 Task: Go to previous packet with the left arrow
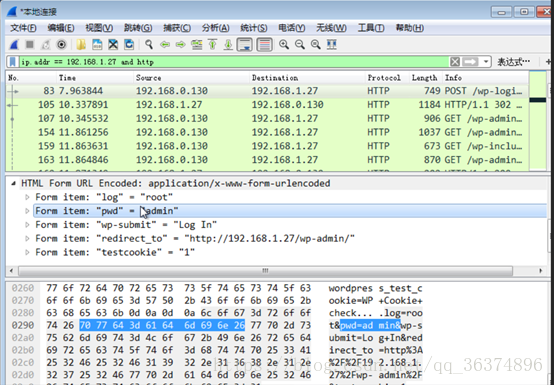(x=165, y=45)
